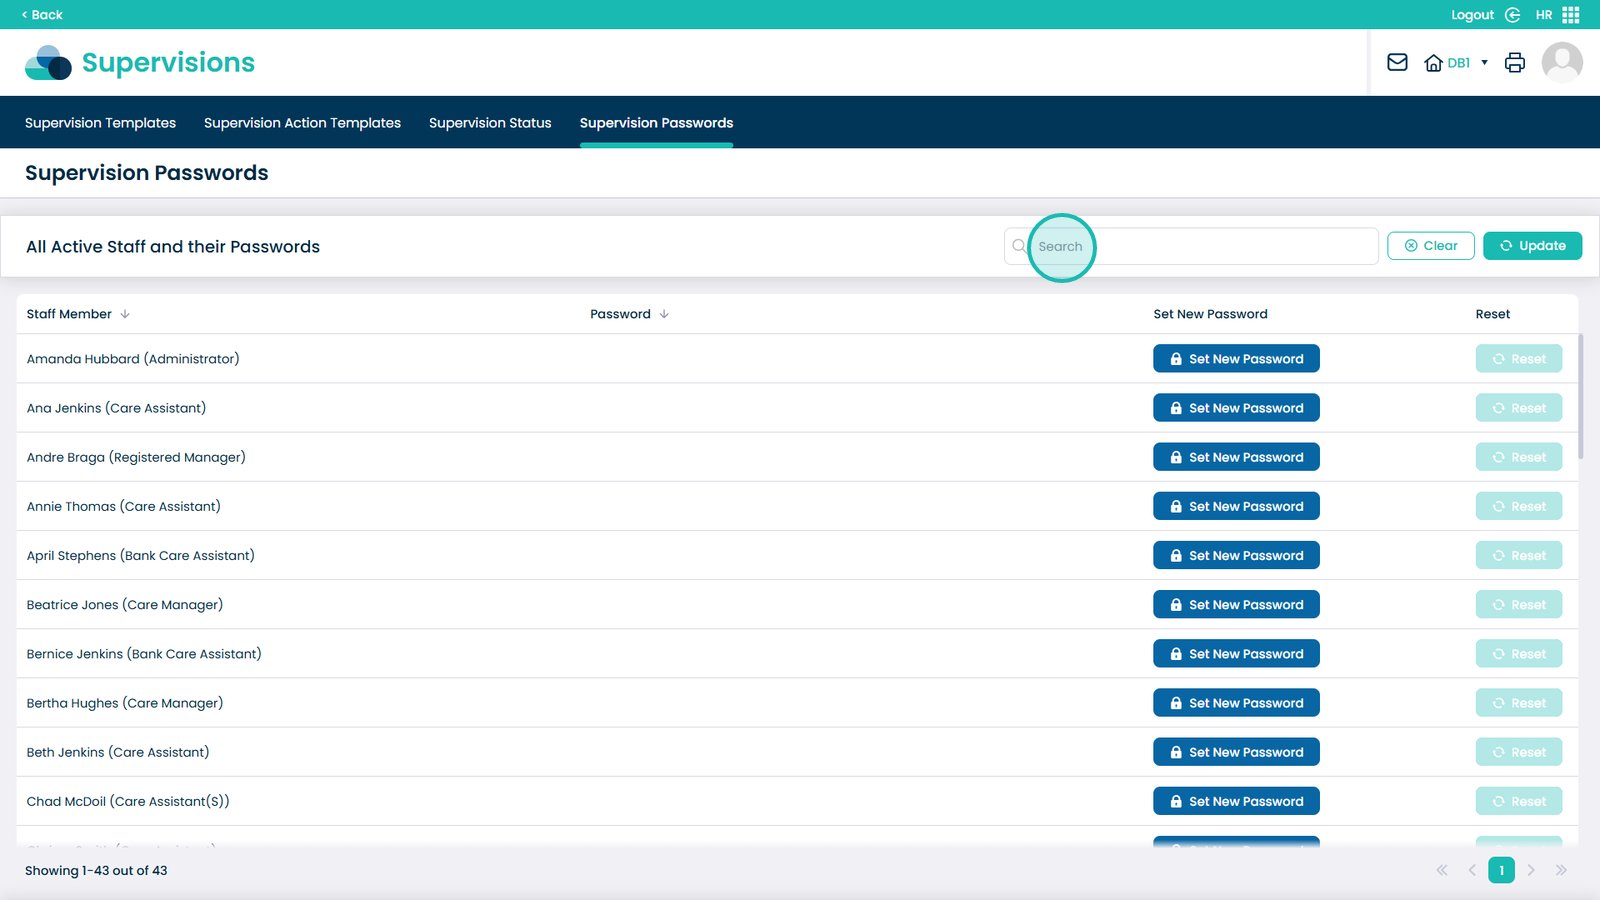Focus the Search input field
Viewport: 1600px width, 900px height.
point(1200,246)
